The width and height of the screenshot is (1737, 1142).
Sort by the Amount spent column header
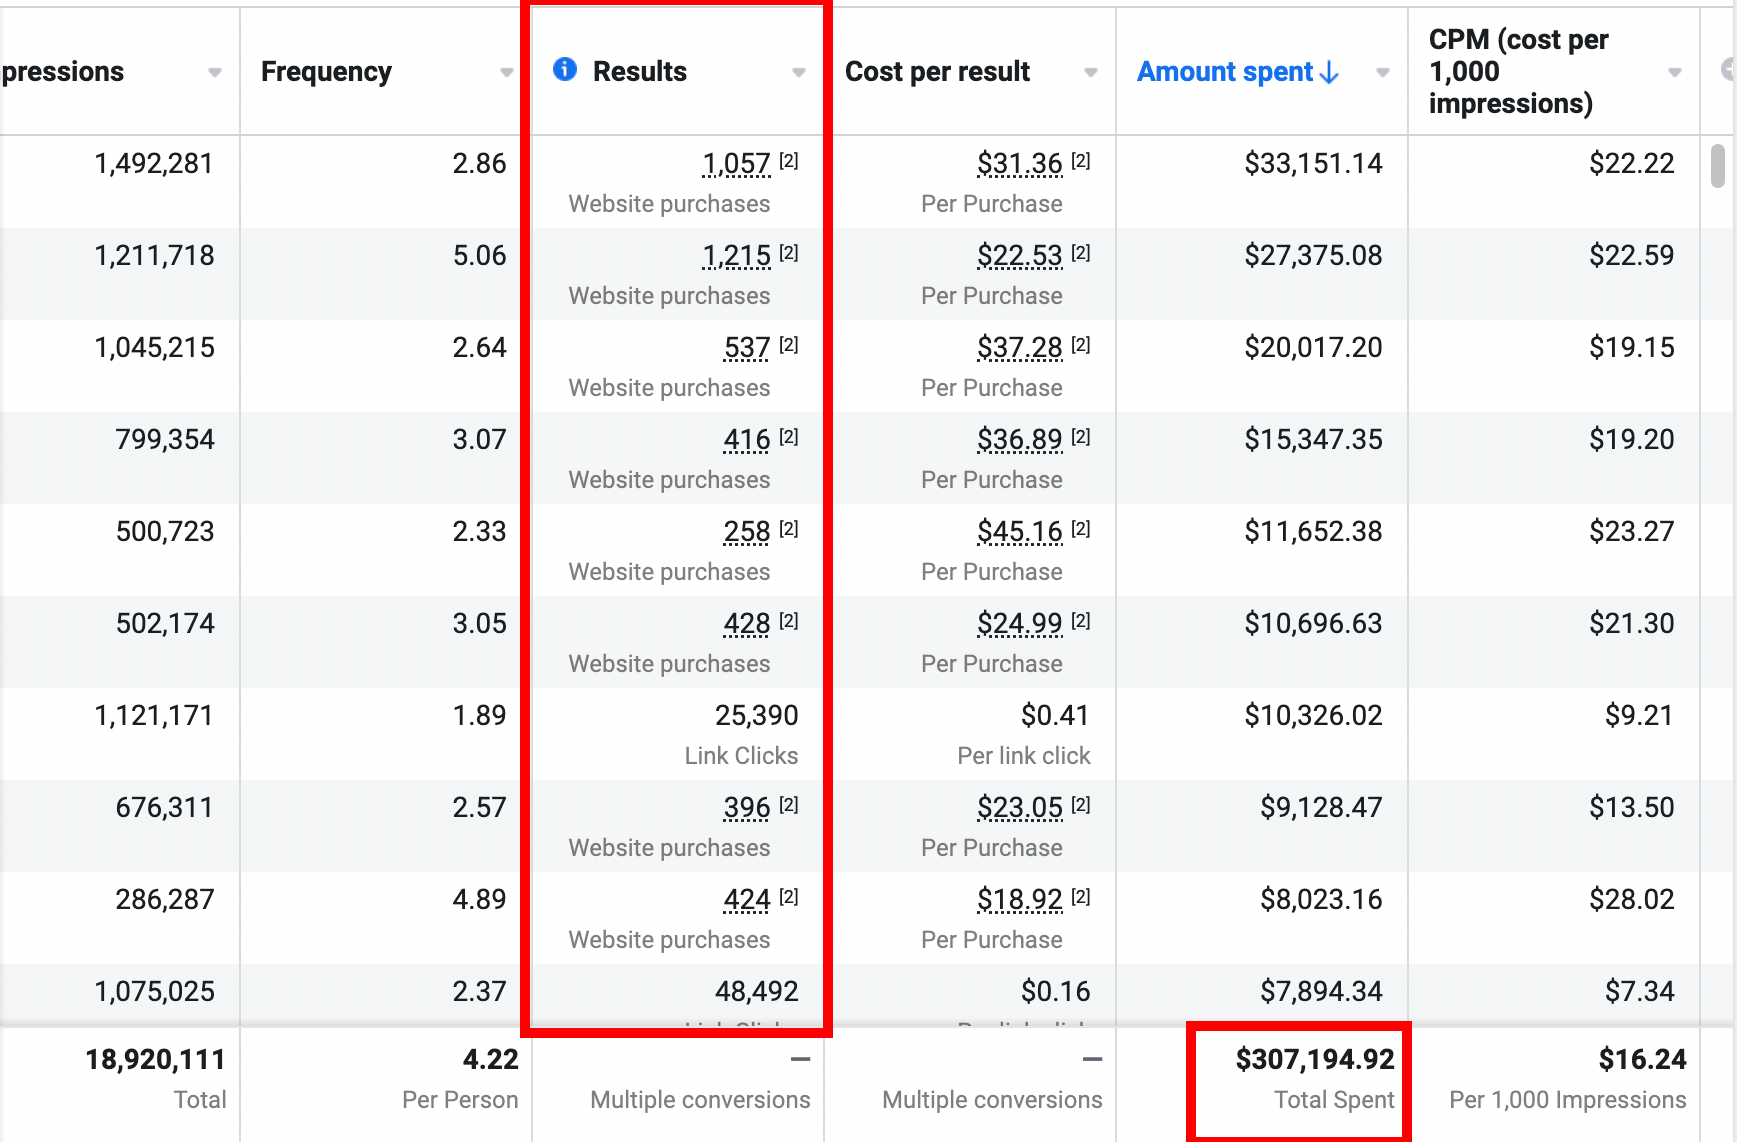pos(1225,72)
